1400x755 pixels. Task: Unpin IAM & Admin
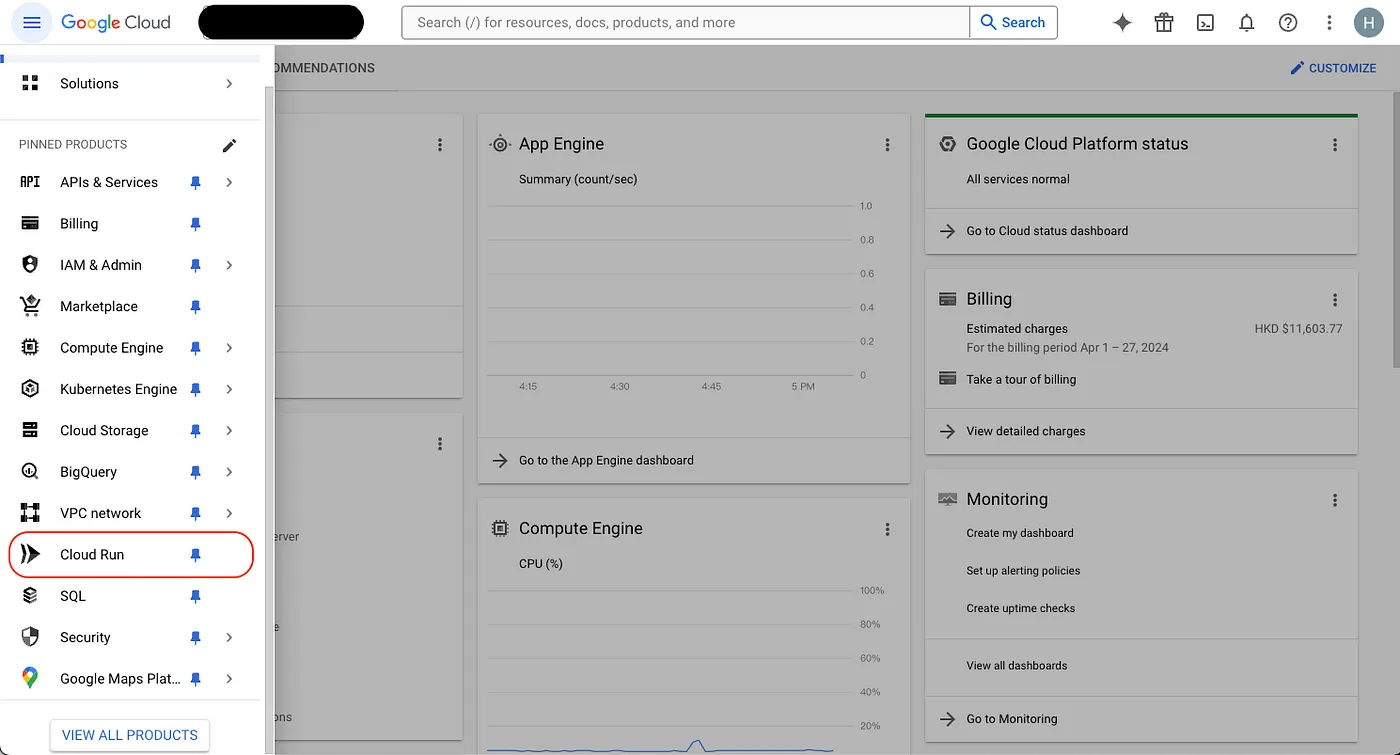coord(196,266)
